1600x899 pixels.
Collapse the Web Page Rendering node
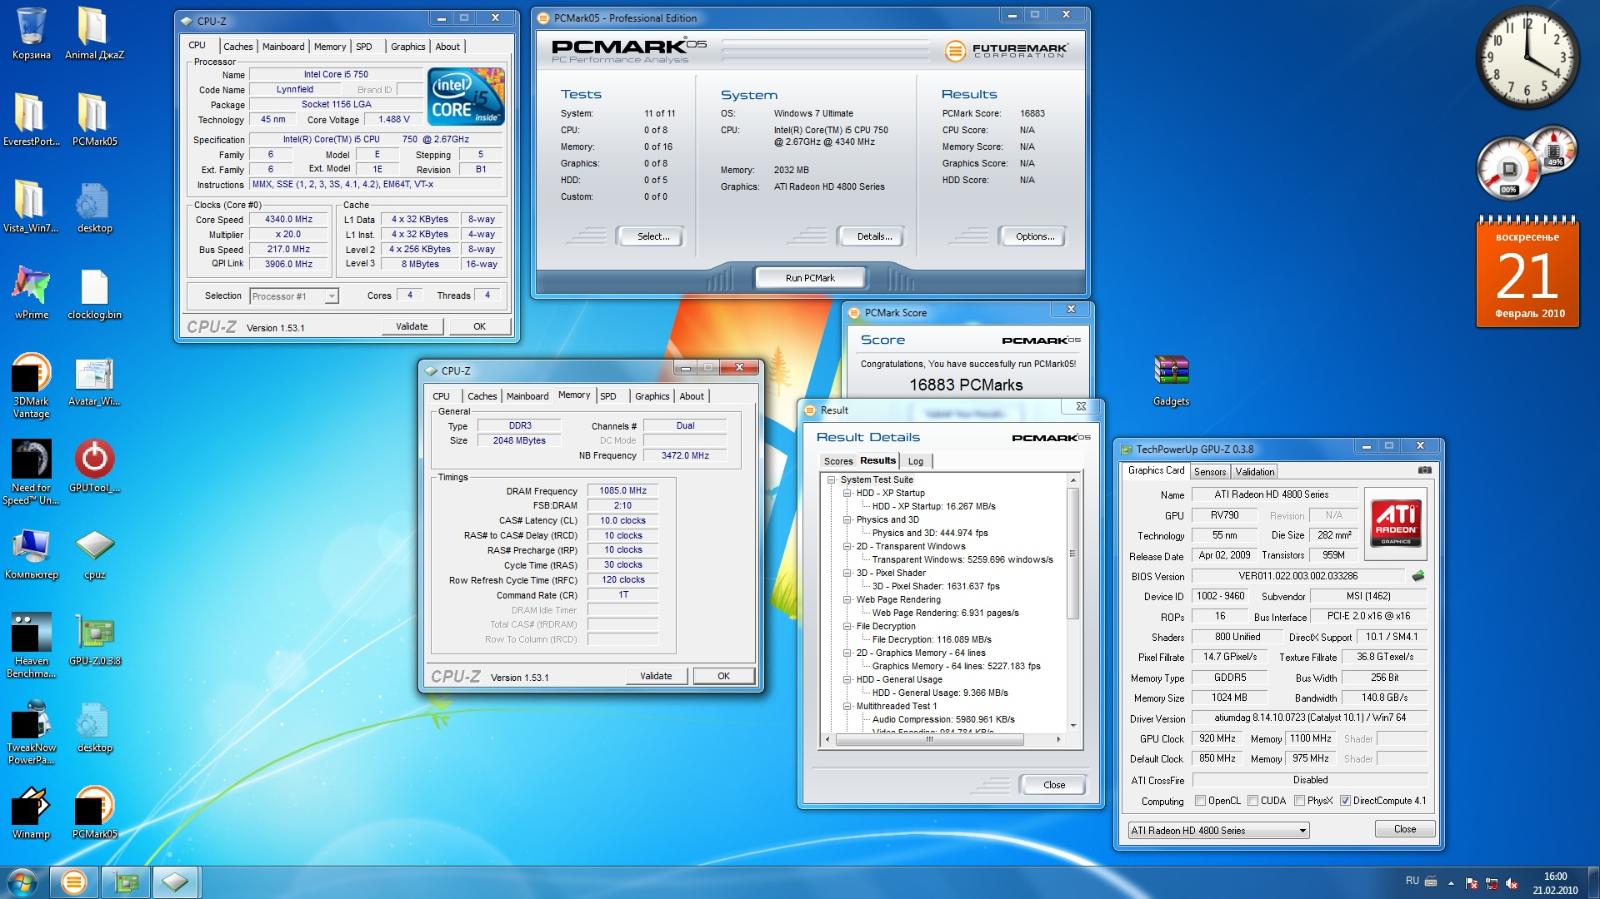[x=847, y=600]
